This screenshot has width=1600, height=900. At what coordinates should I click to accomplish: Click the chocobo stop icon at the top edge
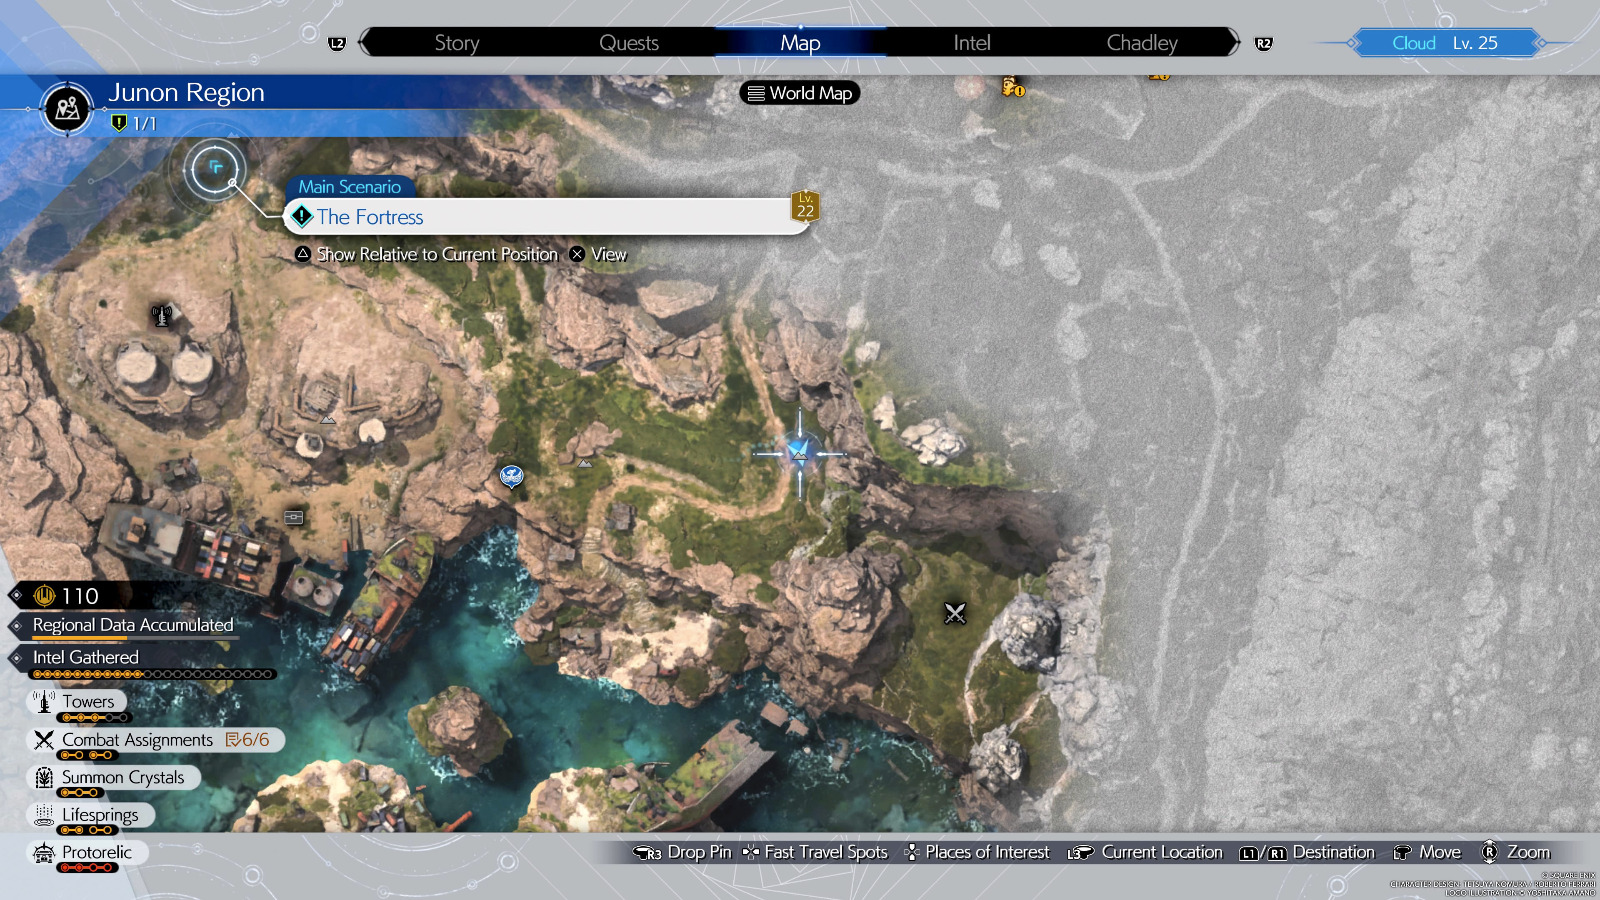pyautogui.click(x=1011, y=87)
